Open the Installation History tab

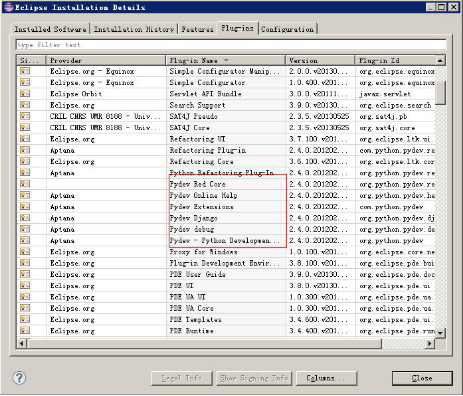point(134,29)
